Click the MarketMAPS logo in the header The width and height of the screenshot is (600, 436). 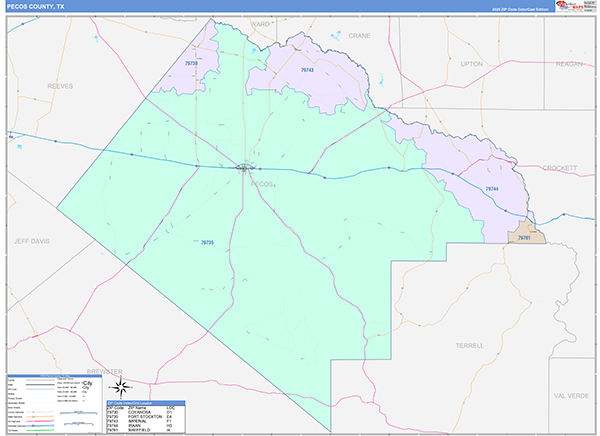coord(570,6)
